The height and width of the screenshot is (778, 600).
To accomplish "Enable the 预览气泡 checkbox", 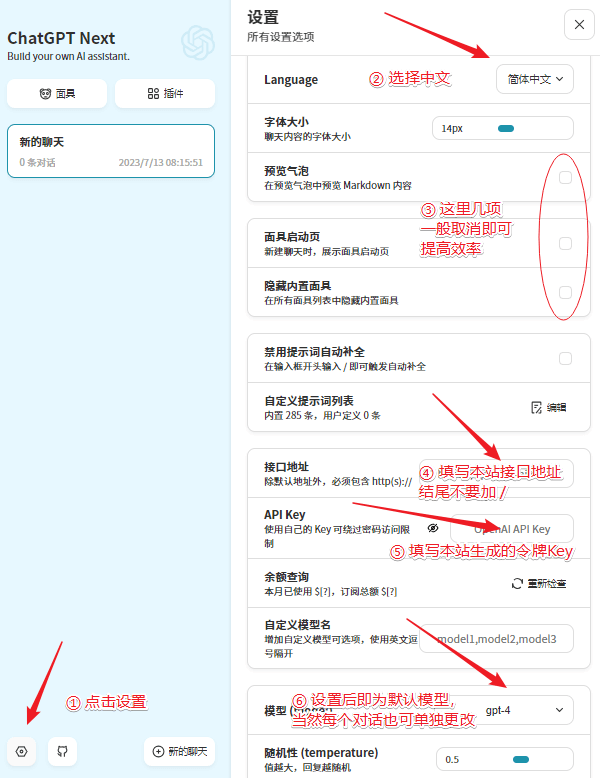I will tap(565, 178).
